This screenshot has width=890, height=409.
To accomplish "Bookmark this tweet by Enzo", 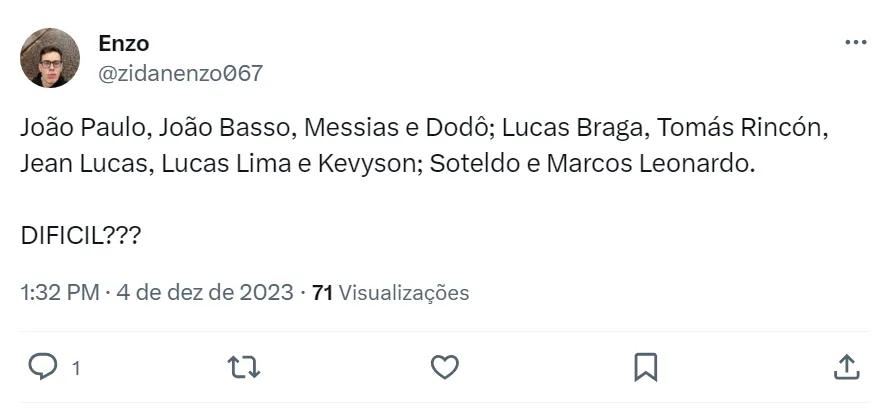I will (646, 367).
